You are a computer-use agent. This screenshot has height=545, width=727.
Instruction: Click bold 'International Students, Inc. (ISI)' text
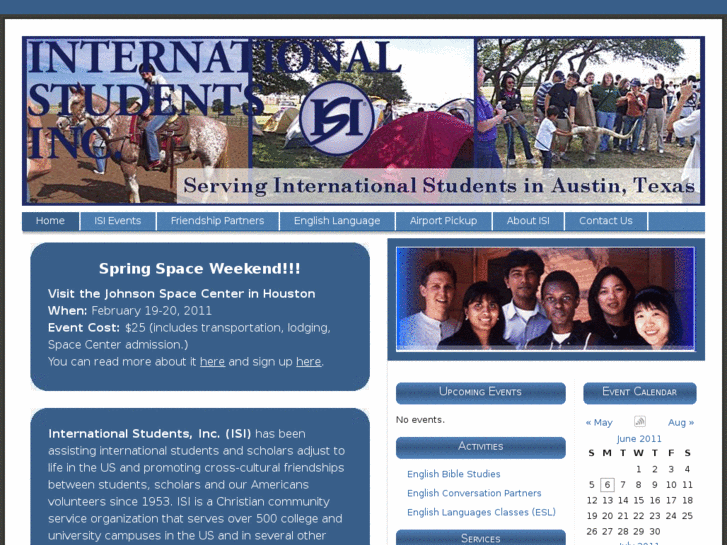tap(149, 434)
